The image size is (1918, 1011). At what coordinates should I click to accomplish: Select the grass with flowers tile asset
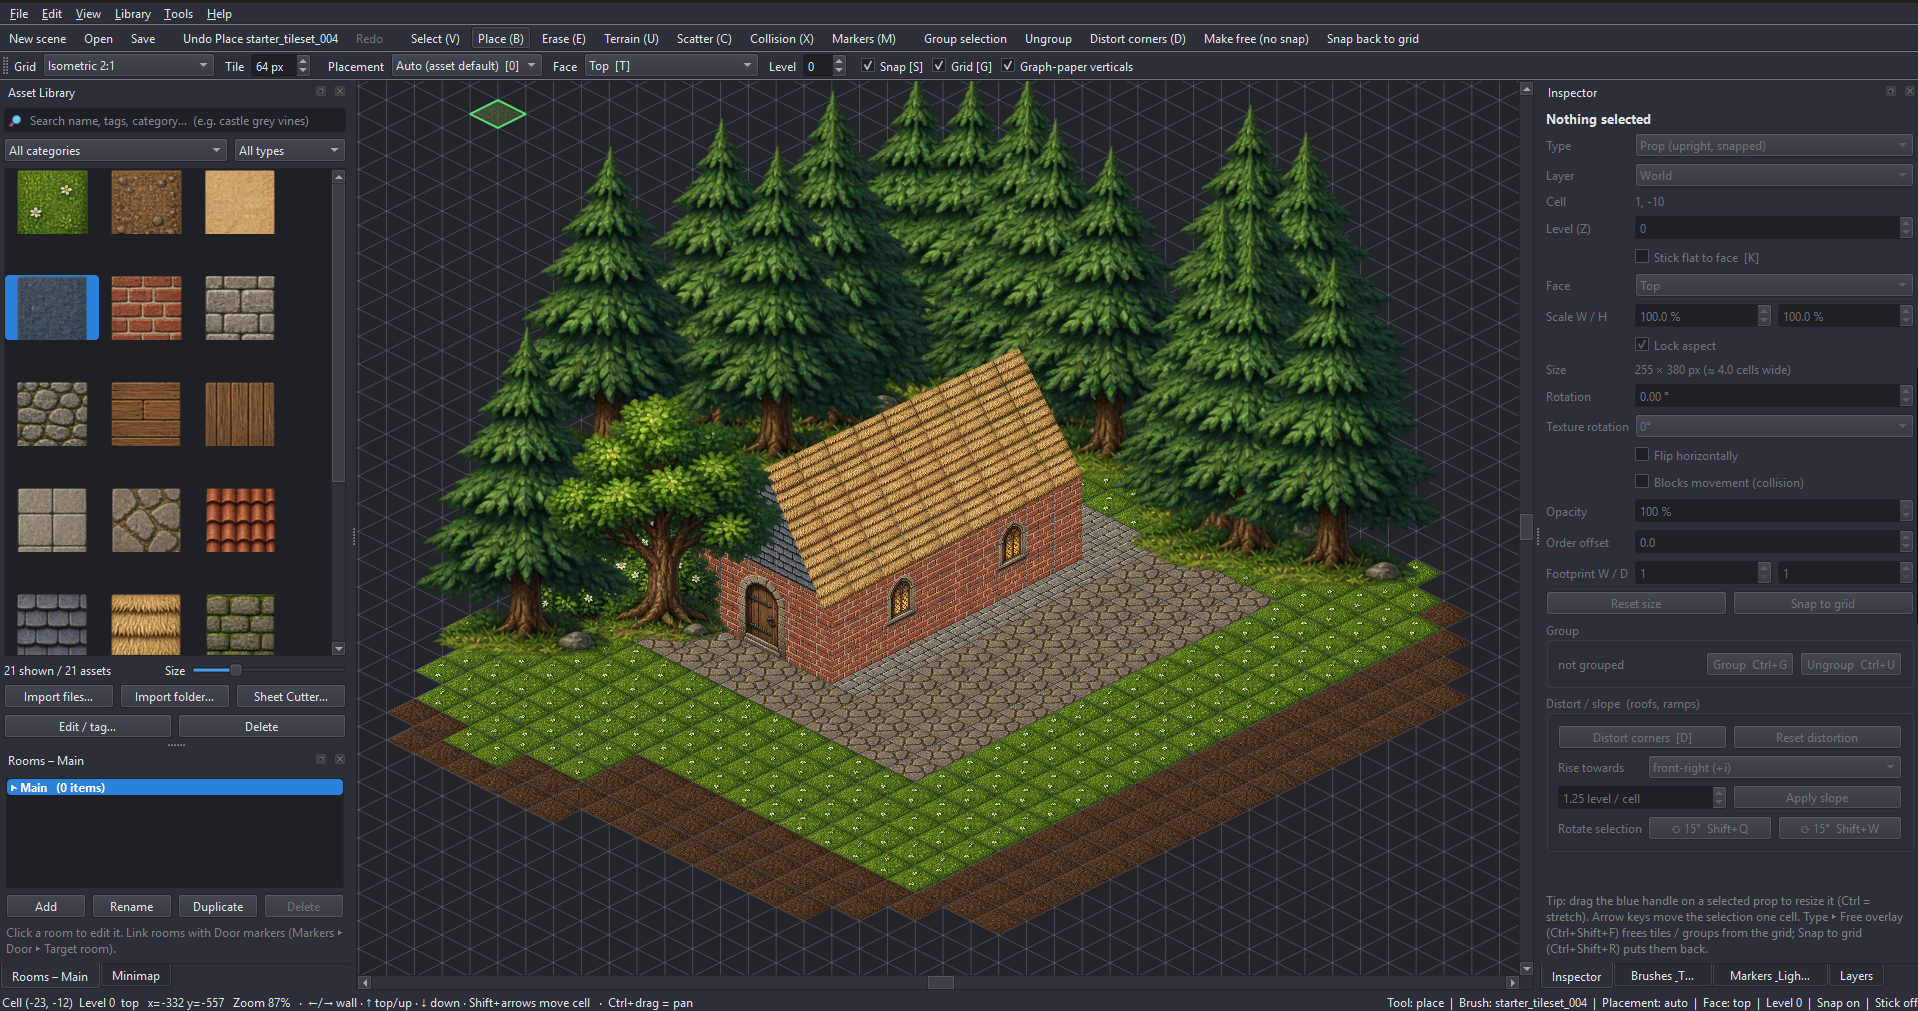coord(52,202)
